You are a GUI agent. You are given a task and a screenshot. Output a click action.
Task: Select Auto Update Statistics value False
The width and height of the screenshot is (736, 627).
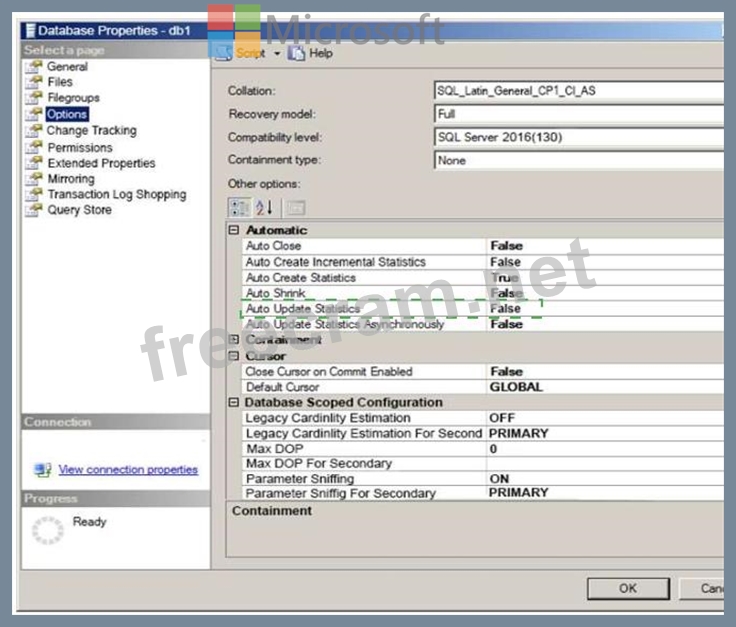click(506, 309)
